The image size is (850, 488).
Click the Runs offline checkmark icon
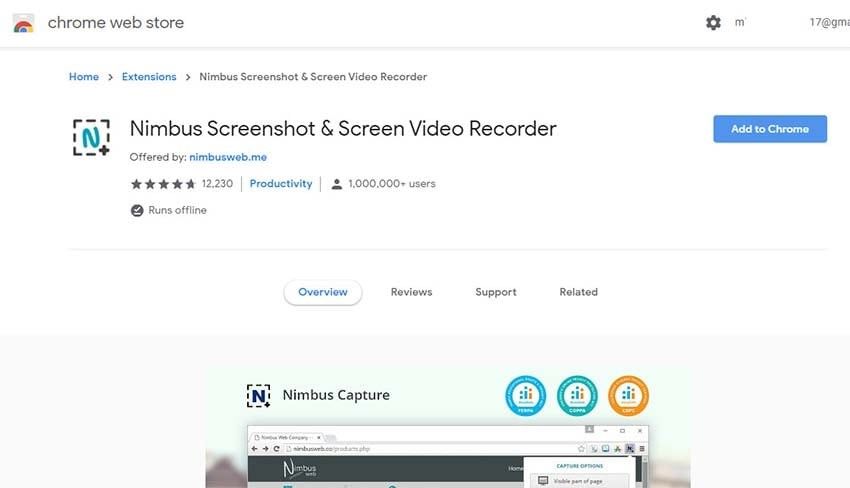(137, 210)
